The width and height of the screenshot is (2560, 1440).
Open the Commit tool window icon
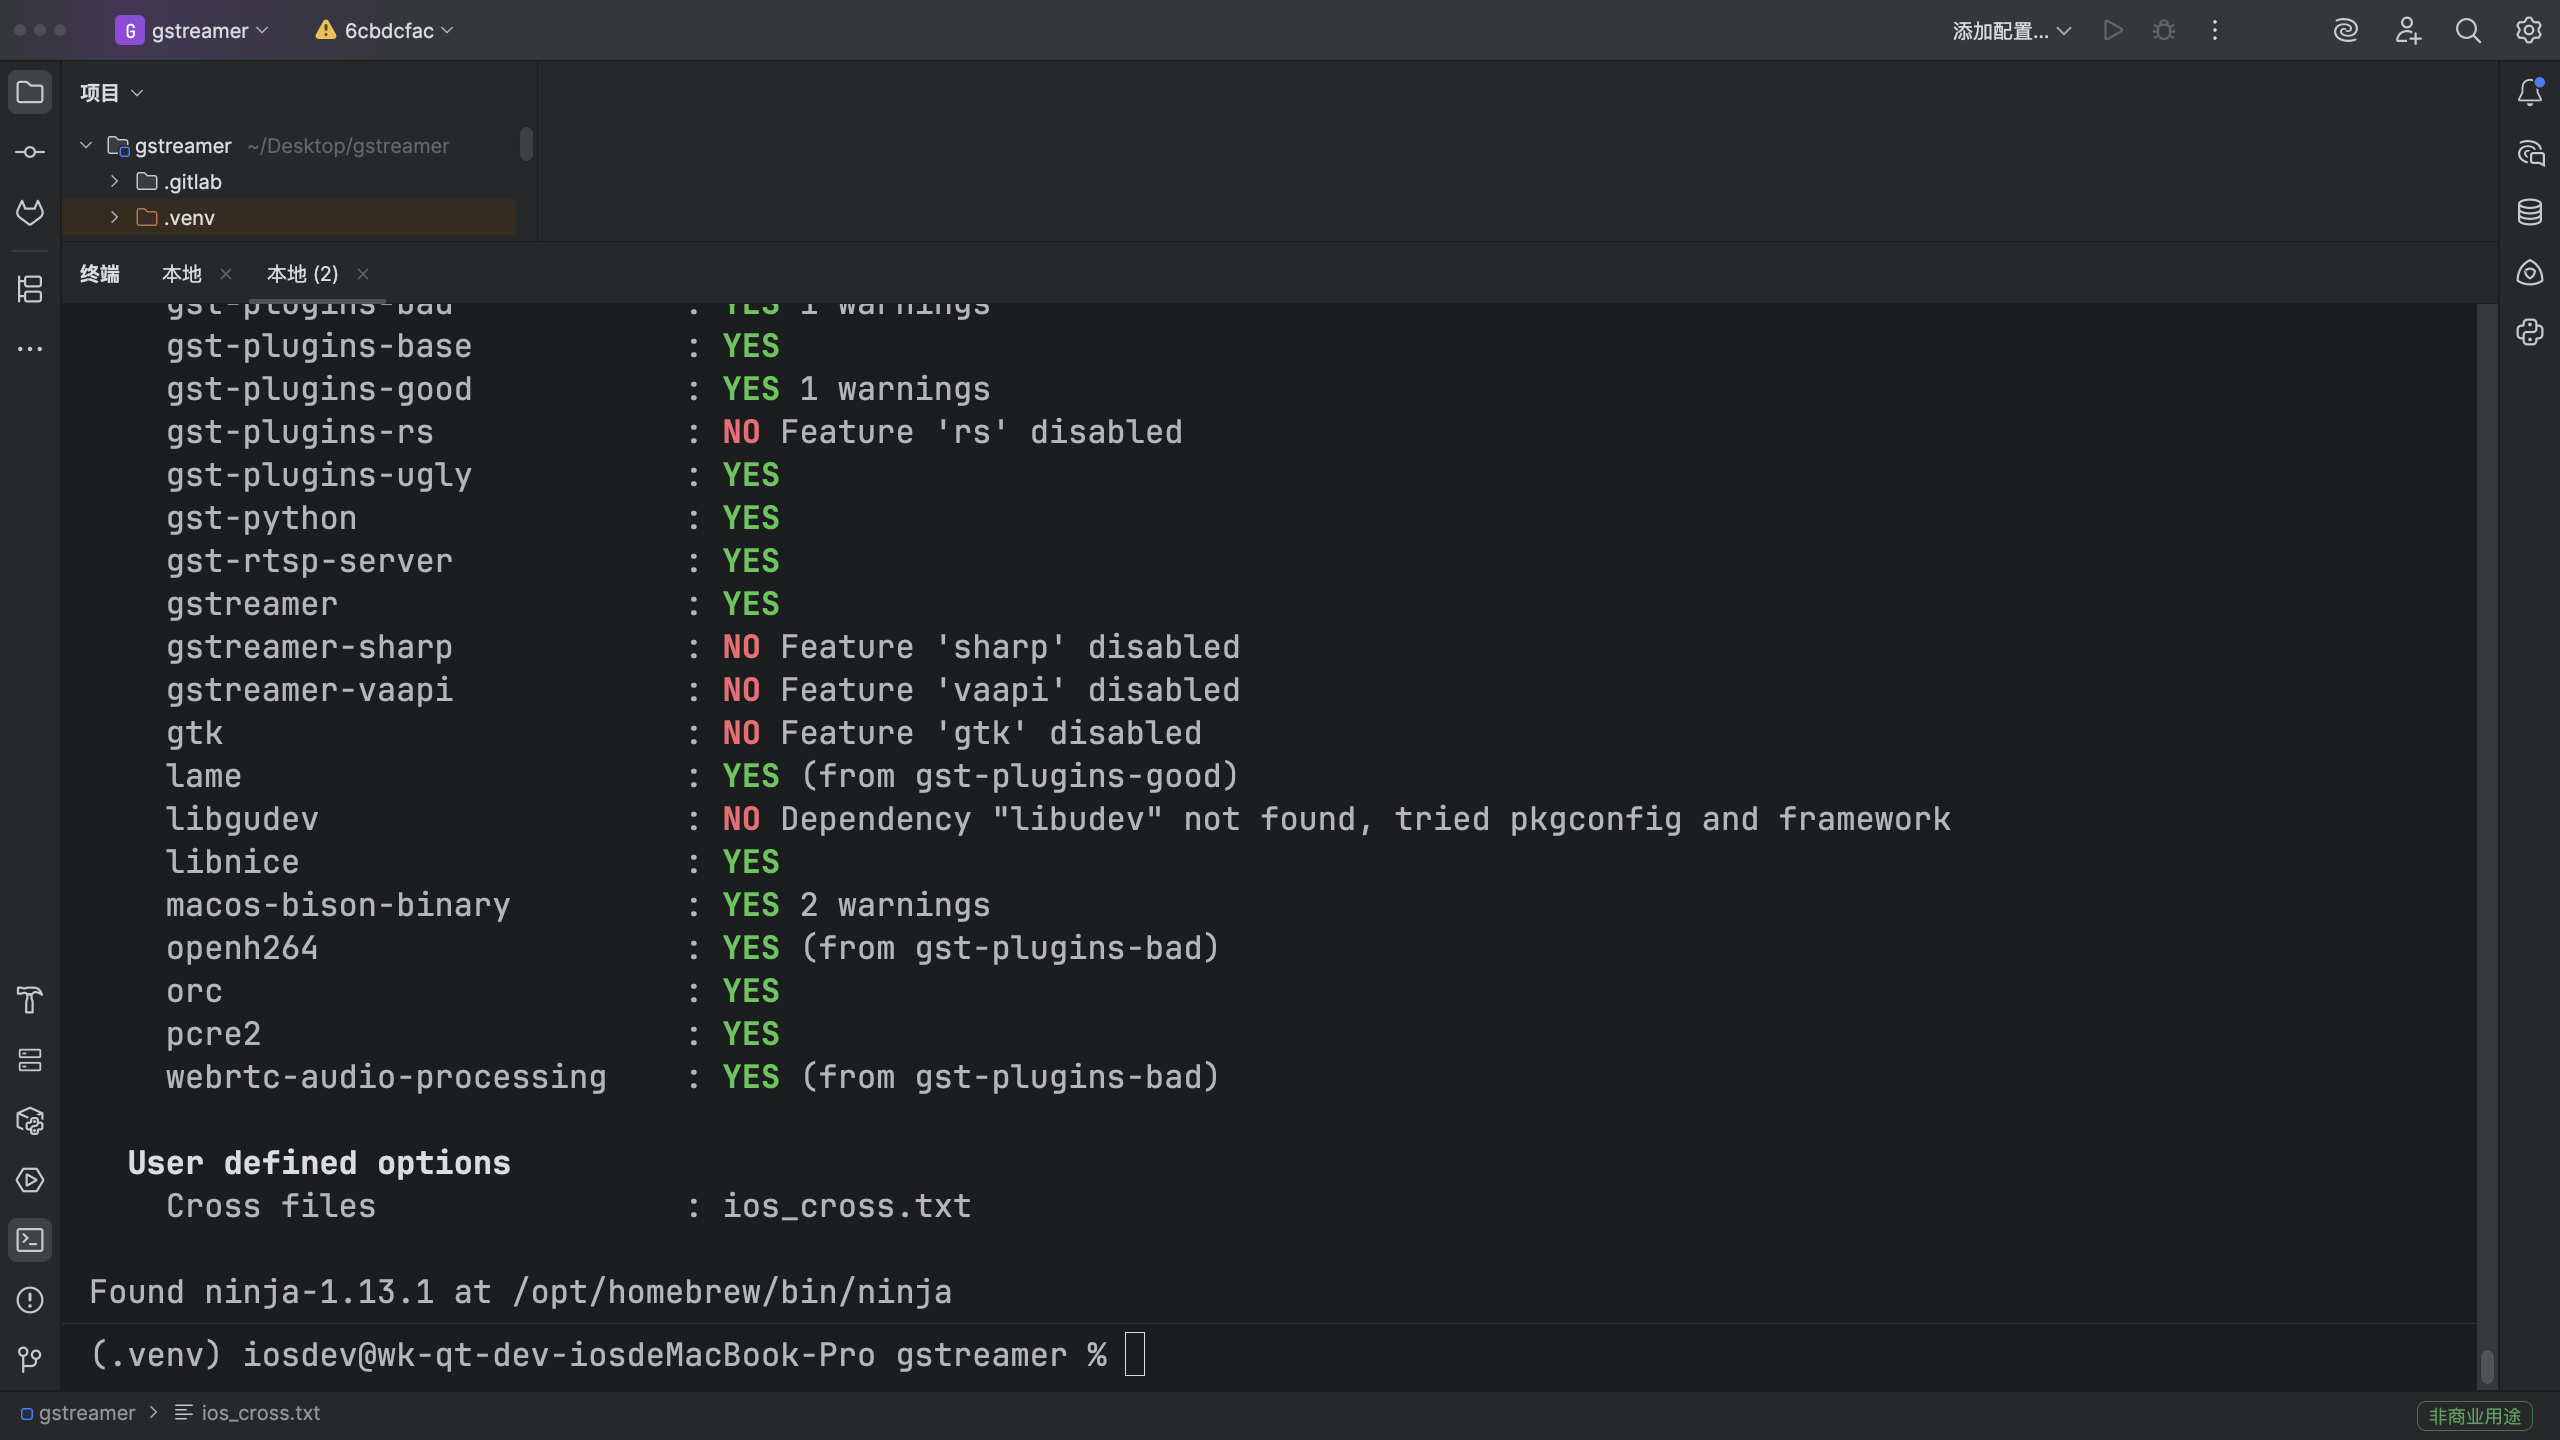pos(30,152)
